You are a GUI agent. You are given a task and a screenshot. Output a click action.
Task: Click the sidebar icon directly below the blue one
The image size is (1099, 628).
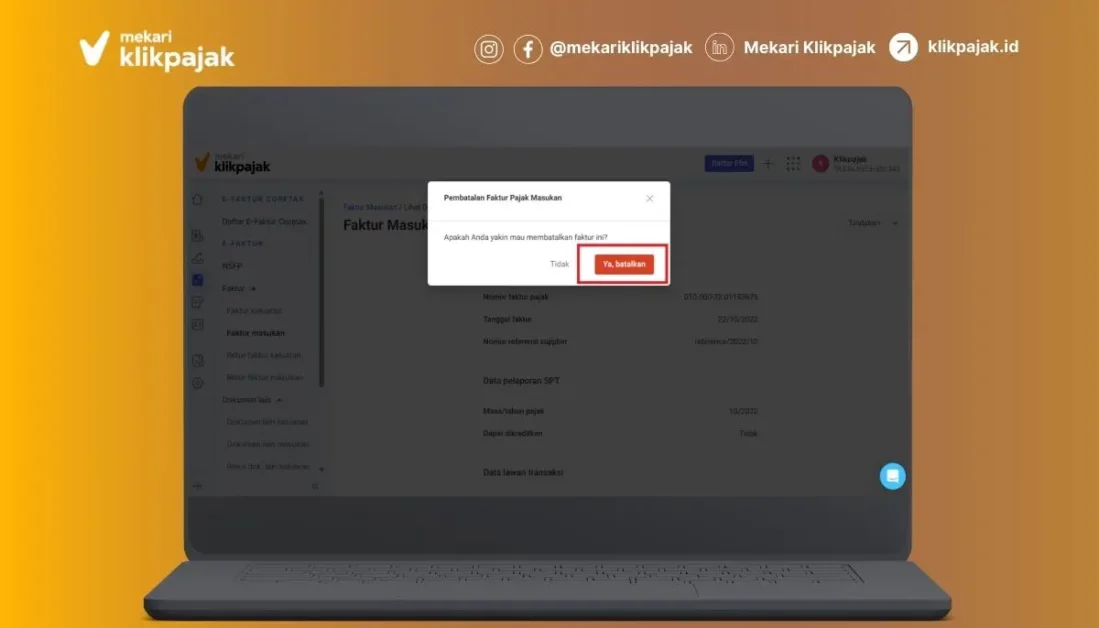pos(198,302)
